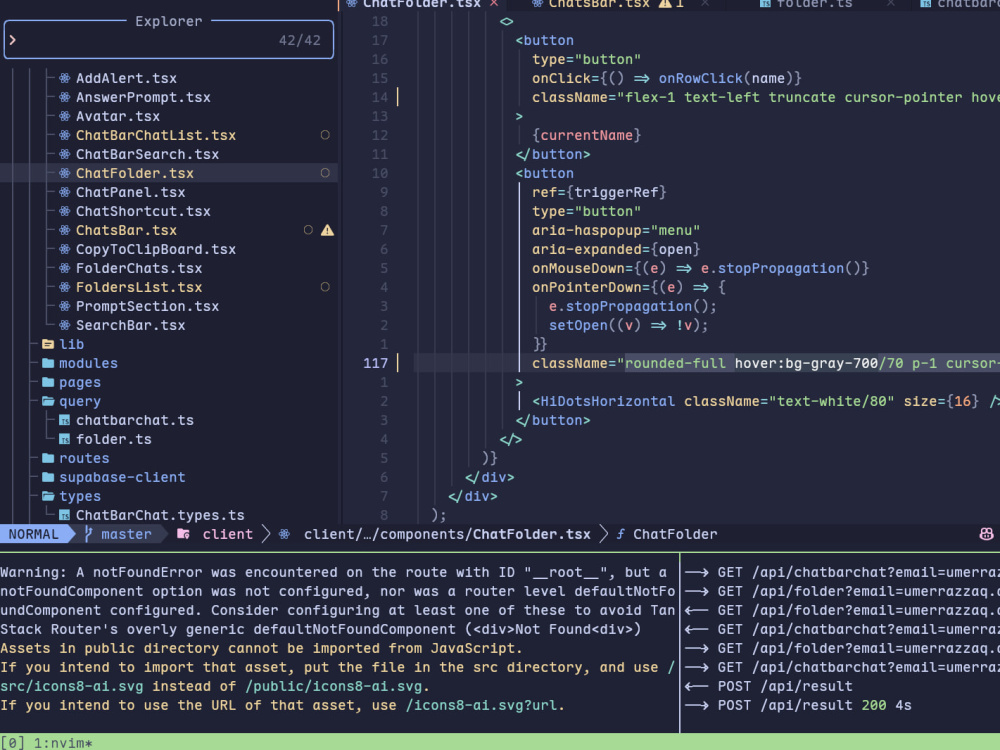Click the React icon beside PromptSection.tsx
Image resolution: width=1000 pixels, height=750 pixels.
pyautogui.click(x=64, y=307)
